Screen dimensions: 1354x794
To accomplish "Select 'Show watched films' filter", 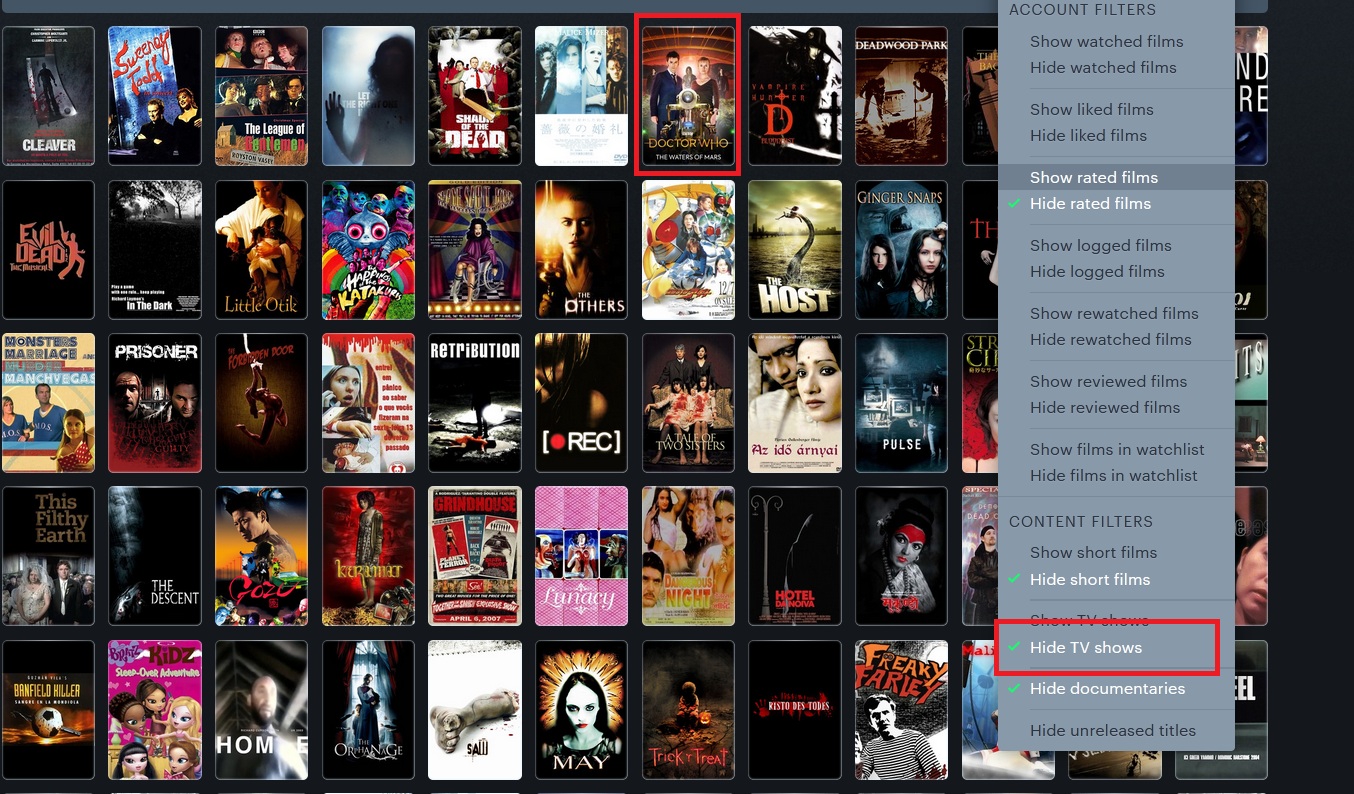I will click(x=1106, y=41).
